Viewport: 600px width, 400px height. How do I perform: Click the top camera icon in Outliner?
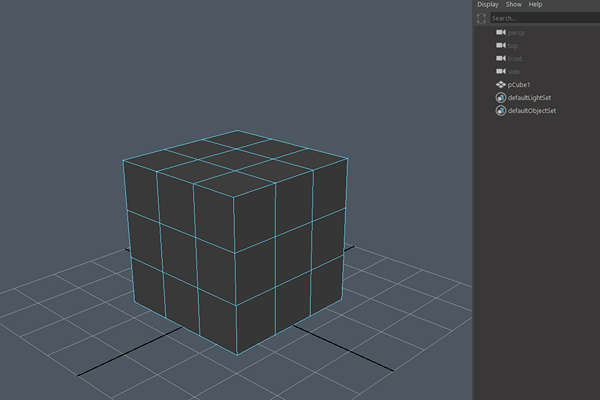(501, 46)
